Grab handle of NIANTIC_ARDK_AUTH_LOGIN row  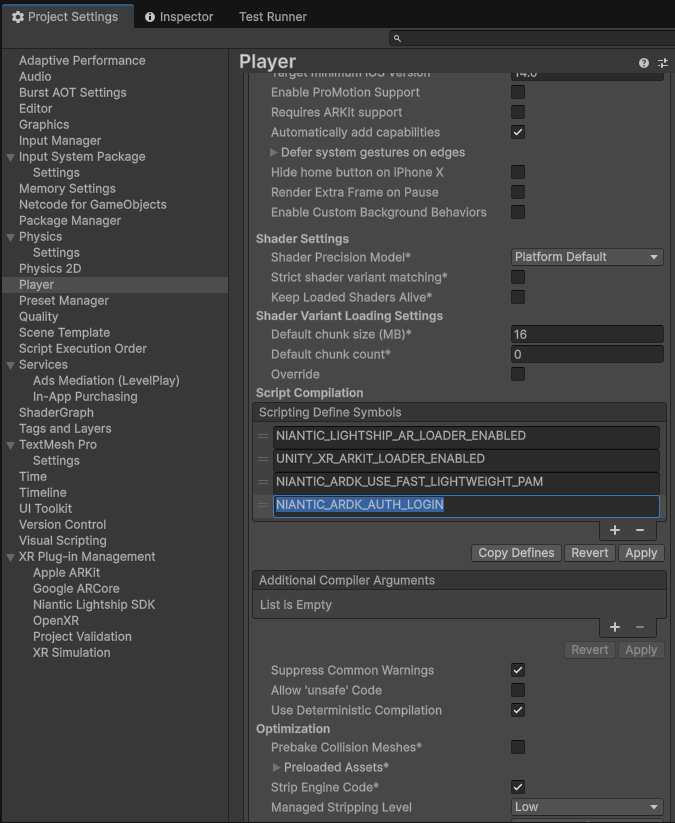263,505
